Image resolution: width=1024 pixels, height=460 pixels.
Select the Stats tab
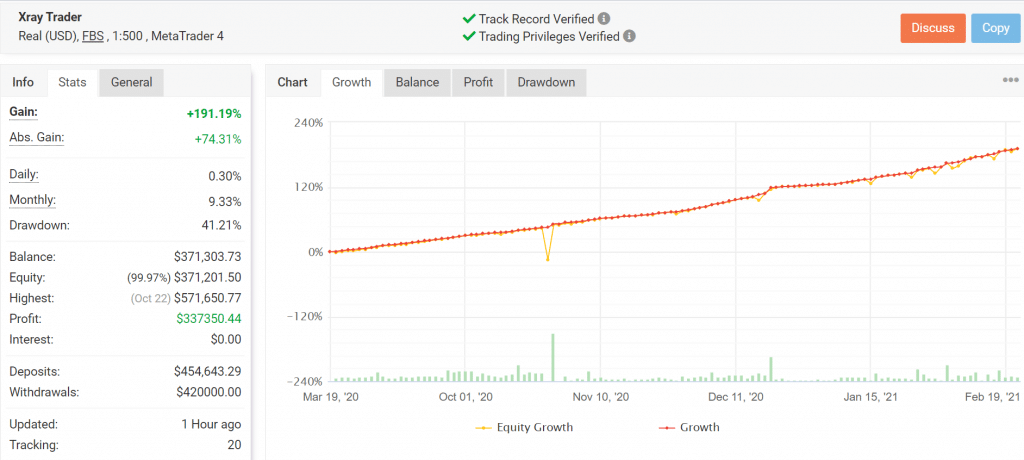click(x=73, y=82)
